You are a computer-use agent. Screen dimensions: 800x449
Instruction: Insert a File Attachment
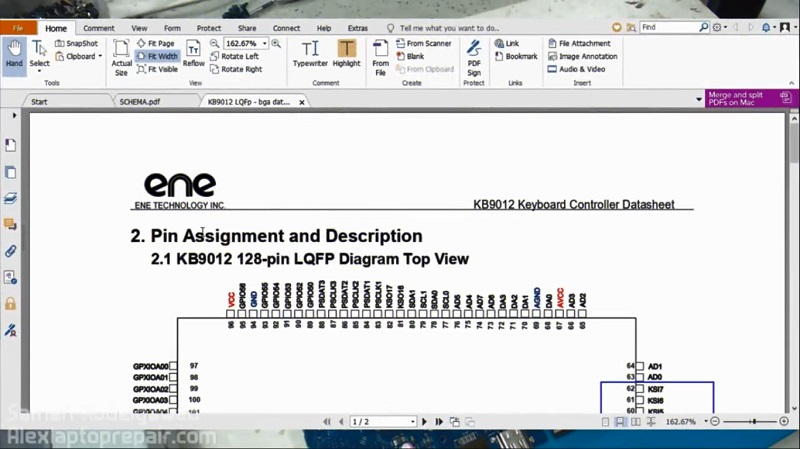(579, 43)
